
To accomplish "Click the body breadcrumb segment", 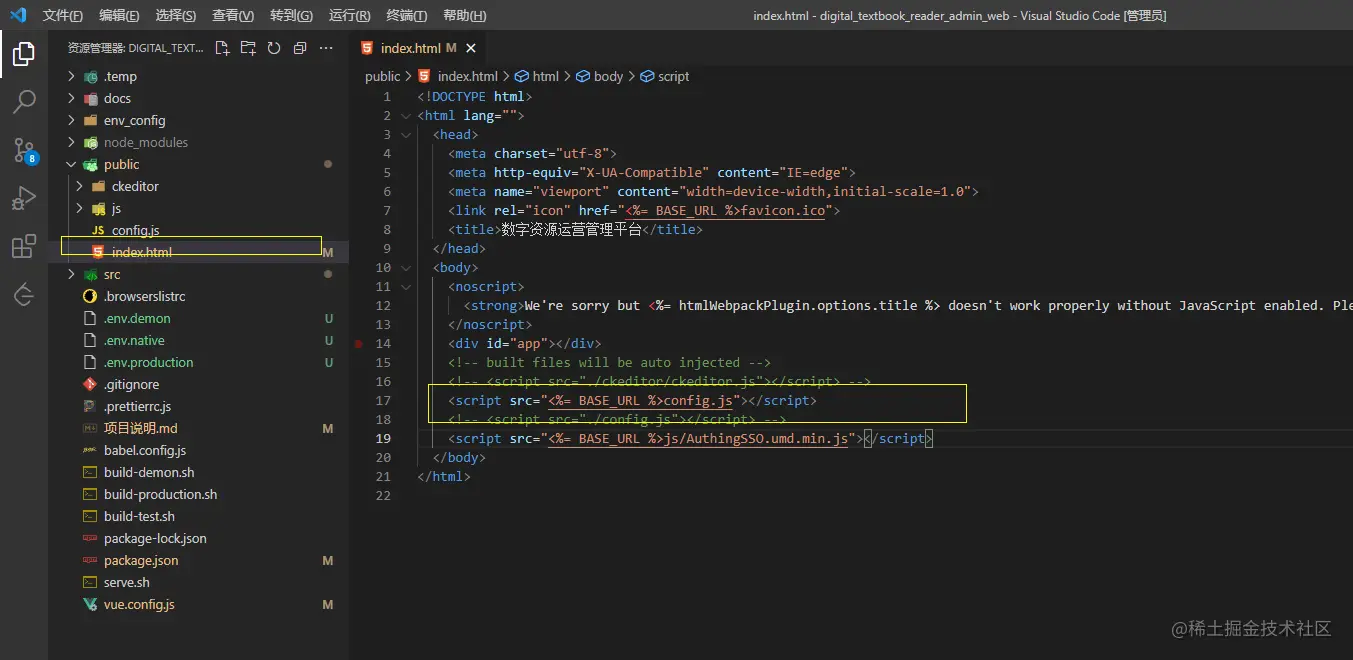I will [x=608, y=76].
